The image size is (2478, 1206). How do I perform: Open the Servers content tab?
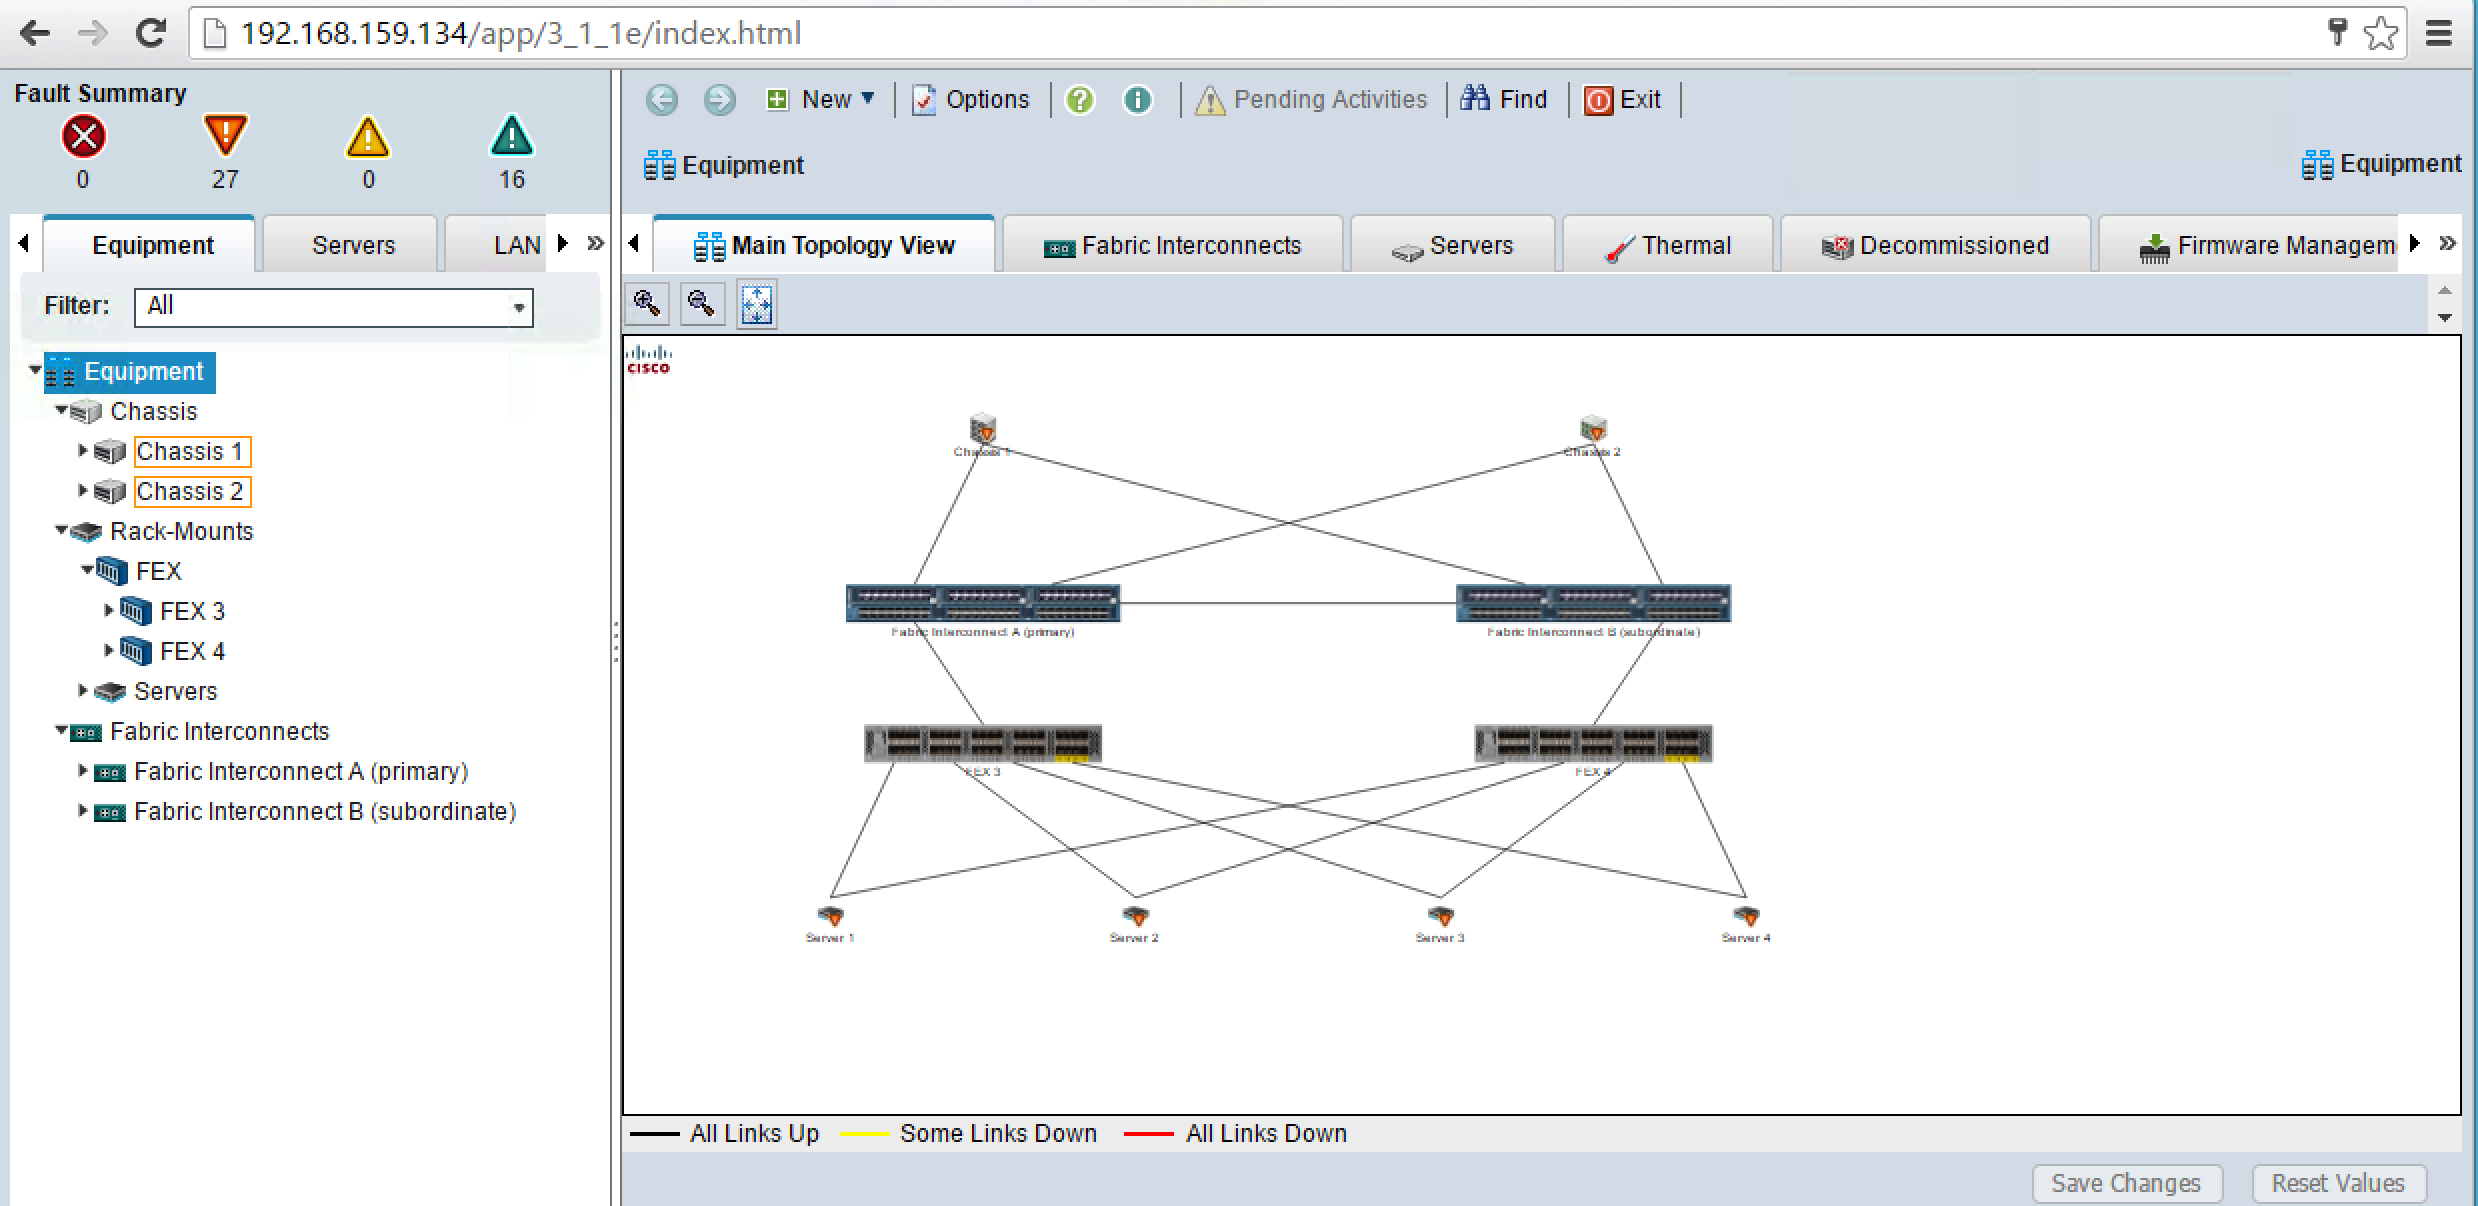1453,245
